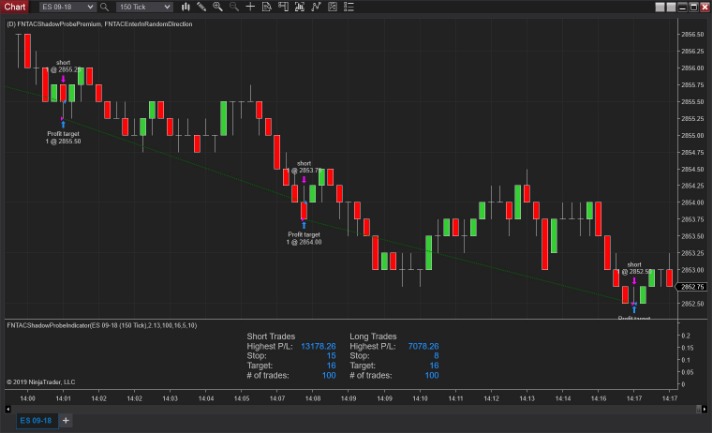The width and height of the screenshot is (712, 433).
Task: Toggle the crosshair cursor plus icon
Action: (x=252, y=7)
